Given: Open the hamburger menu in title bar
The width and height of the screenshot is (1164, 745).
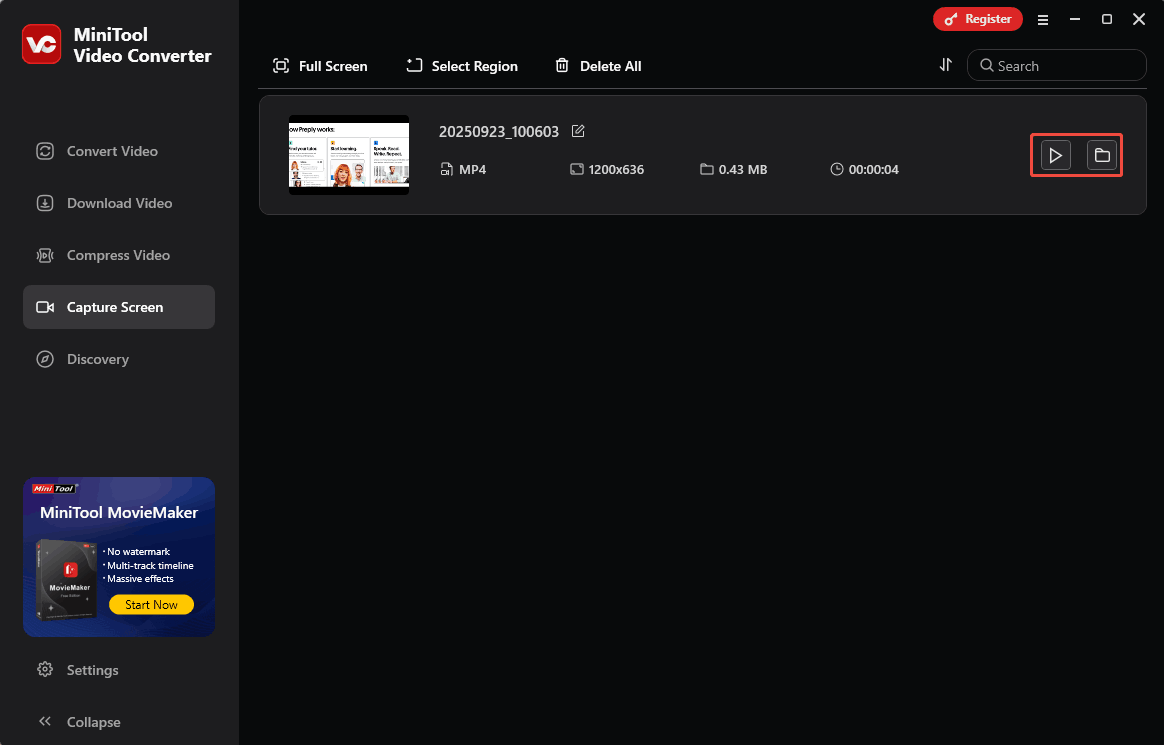Looking at the screenshot, I should 1043,20.
